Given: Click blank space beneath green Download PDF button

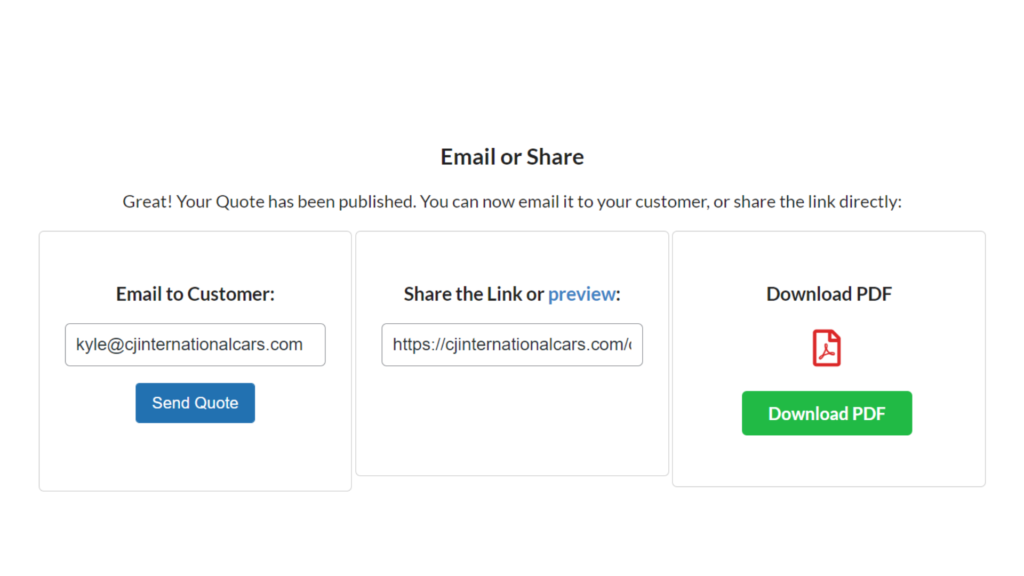Looking at the screenshot, I should click(x=826, y=460).
